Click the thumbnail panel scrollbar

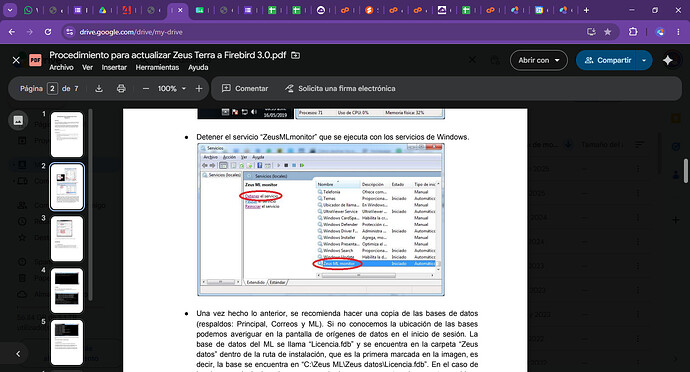(x=90, y=205)
